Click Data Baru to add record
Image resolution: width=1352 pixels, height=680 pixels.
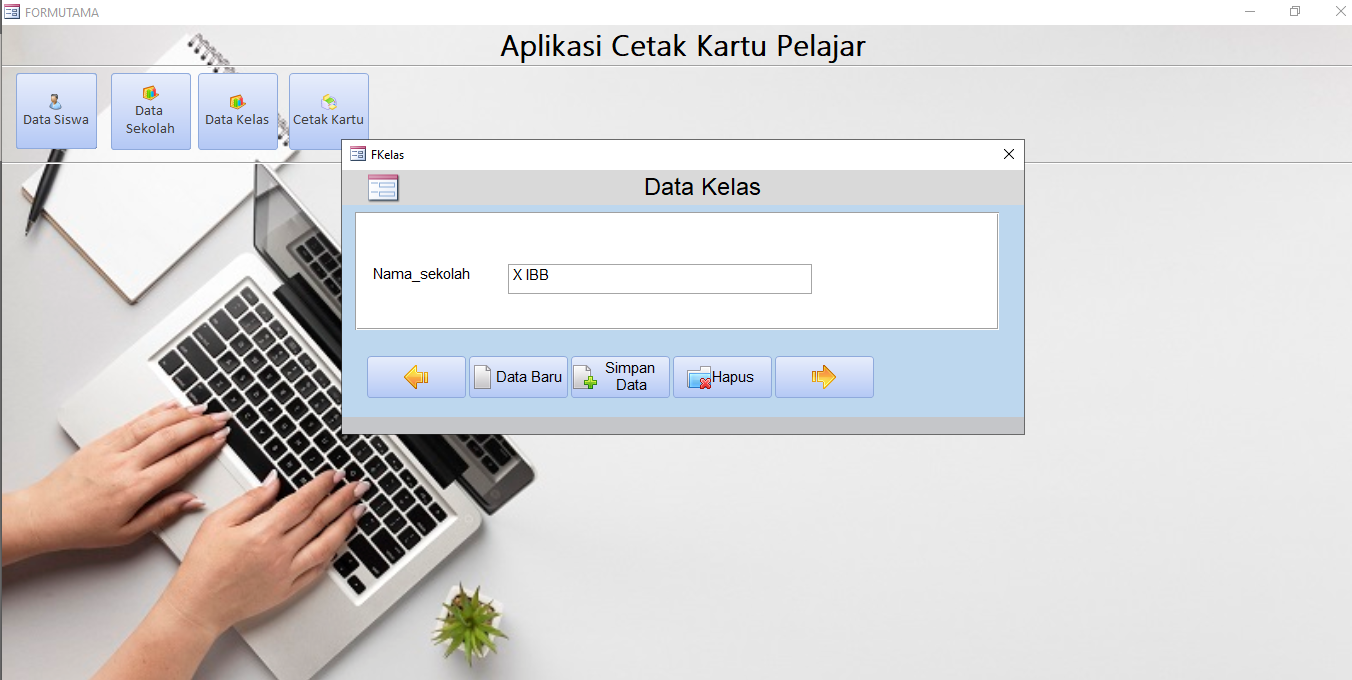tap(518, 377)
